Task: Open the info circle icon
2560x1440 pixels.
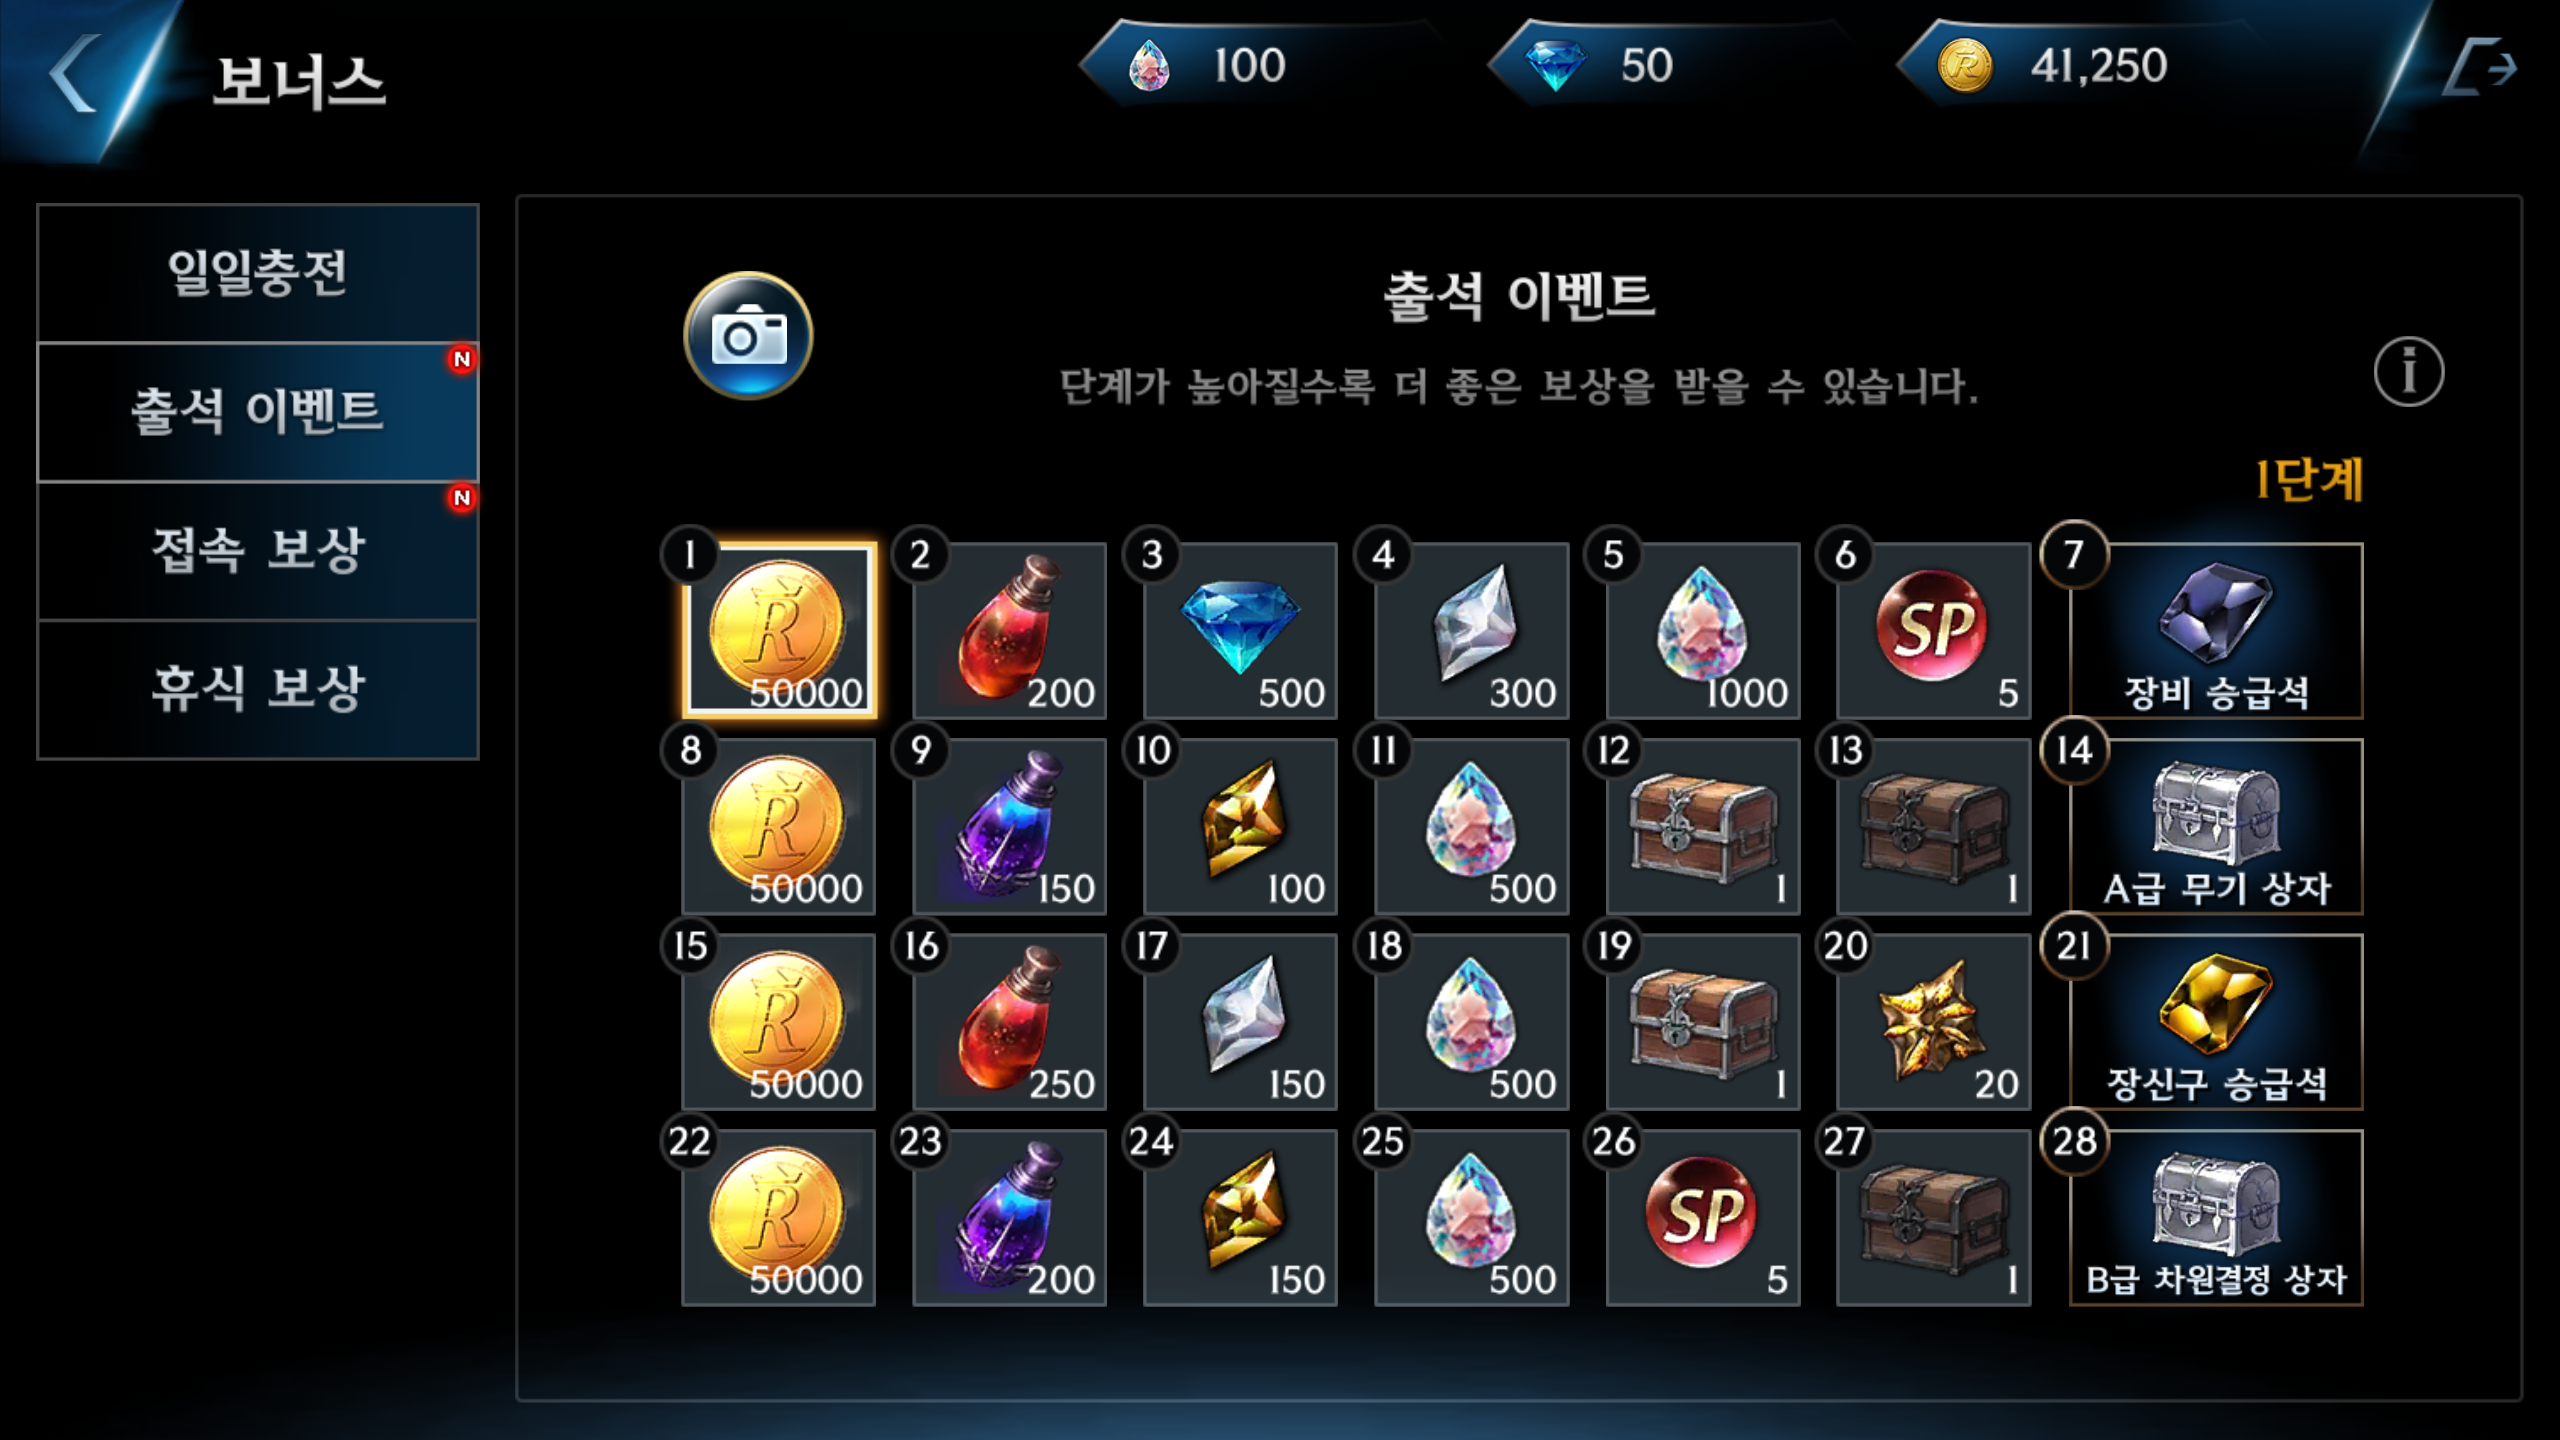Action: point(2409,371)
